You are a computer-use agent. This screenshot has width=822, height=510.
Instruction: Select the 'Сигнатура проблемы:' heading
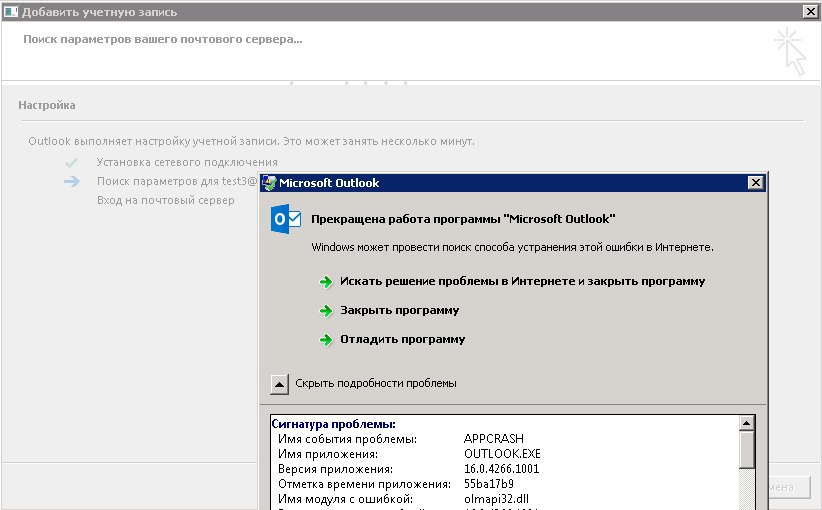click(x=333, y=424)
